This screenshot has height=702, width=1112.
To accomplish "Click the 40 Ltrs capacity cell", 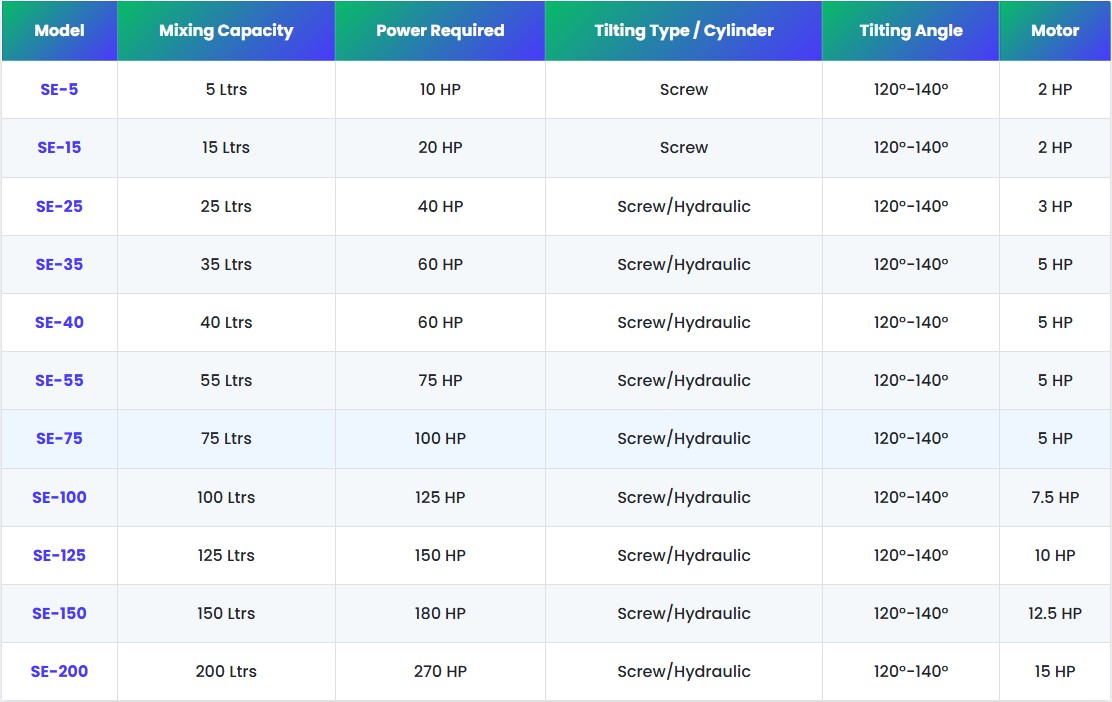I will 226,323.
